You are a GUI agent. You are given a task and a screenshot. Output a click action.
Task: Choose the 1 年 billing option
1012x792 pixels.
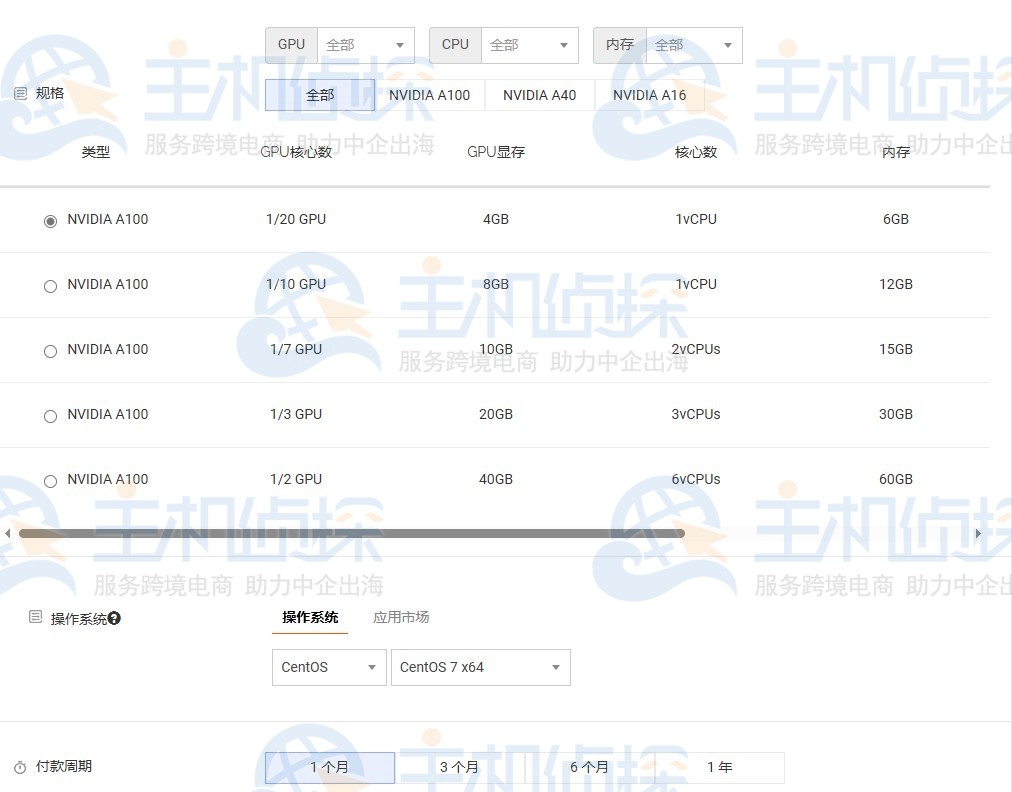click(720, 767)
